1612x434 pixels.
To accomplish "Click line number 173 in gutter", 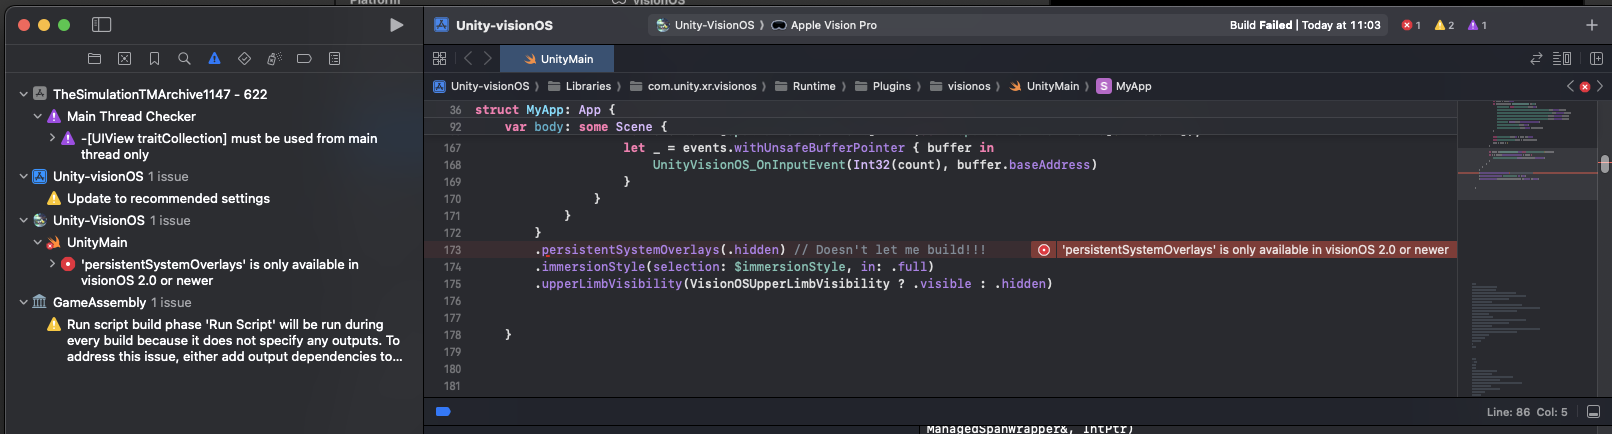I will (452, 250).
